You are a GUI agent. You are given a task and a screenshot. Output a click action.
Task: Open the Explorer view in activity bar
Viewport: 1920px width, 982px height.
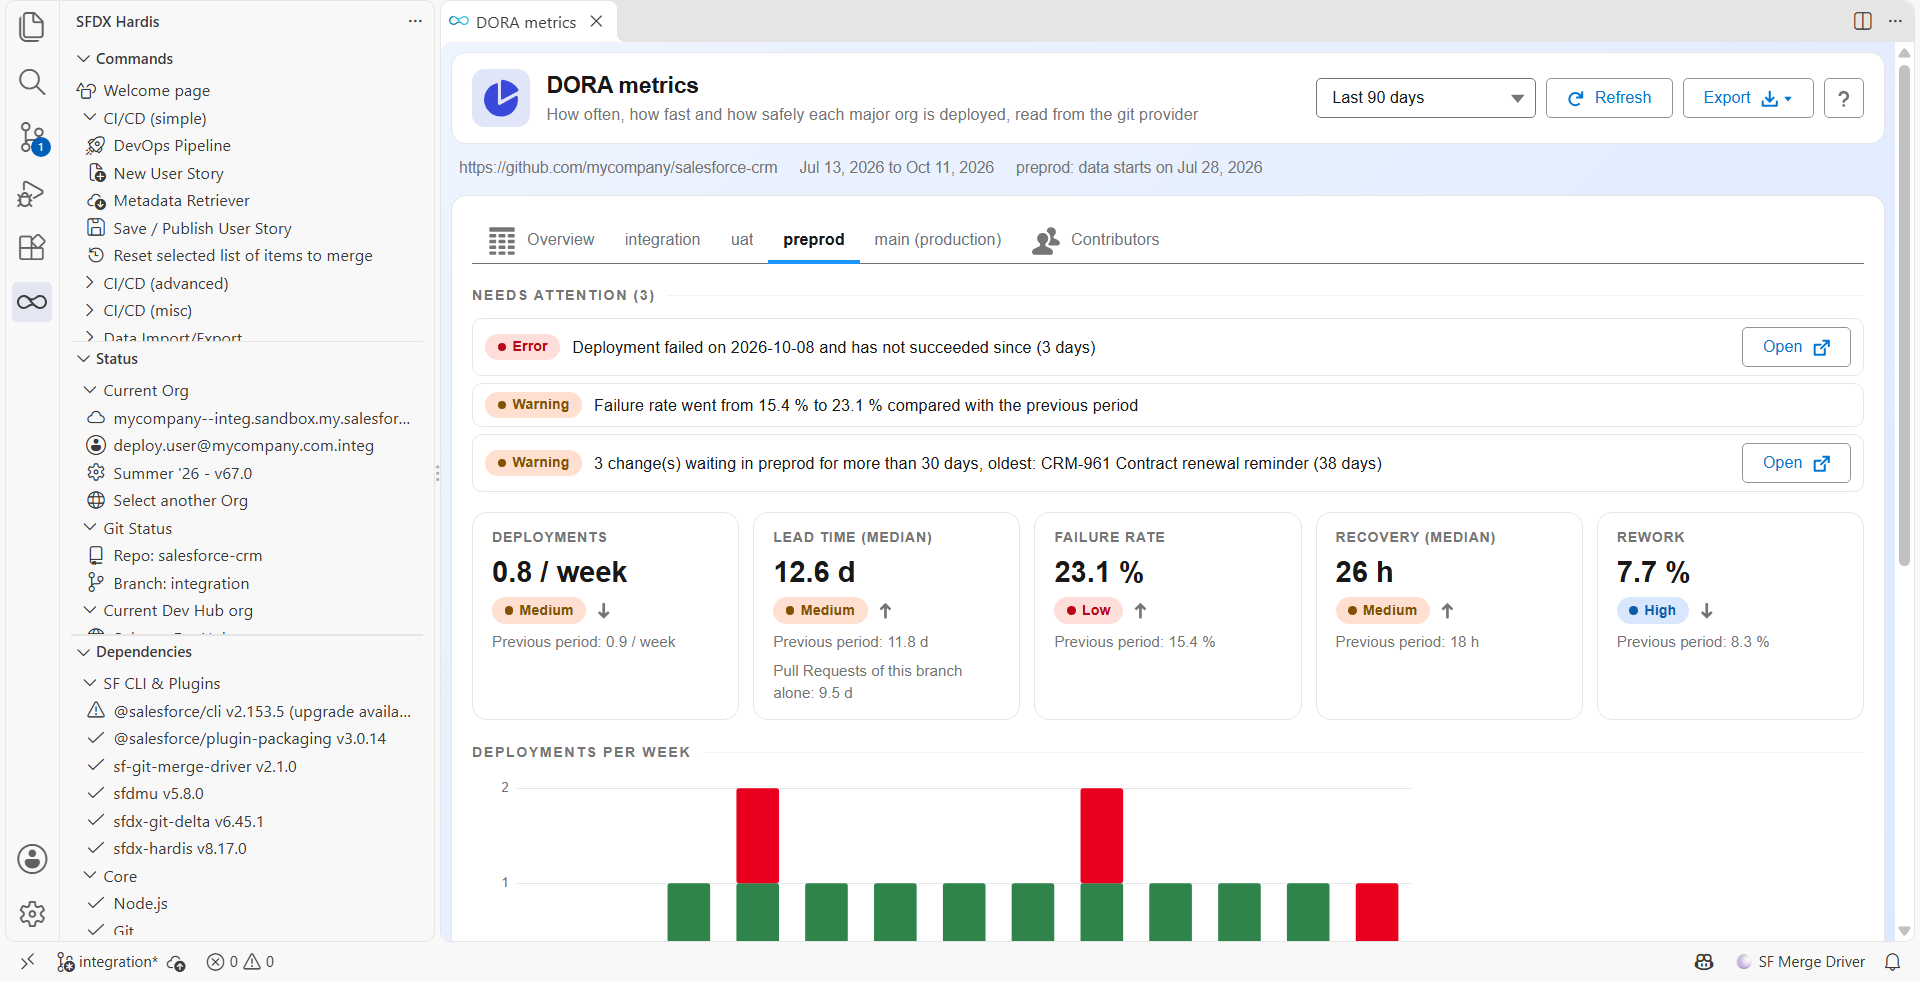[32, 27]
